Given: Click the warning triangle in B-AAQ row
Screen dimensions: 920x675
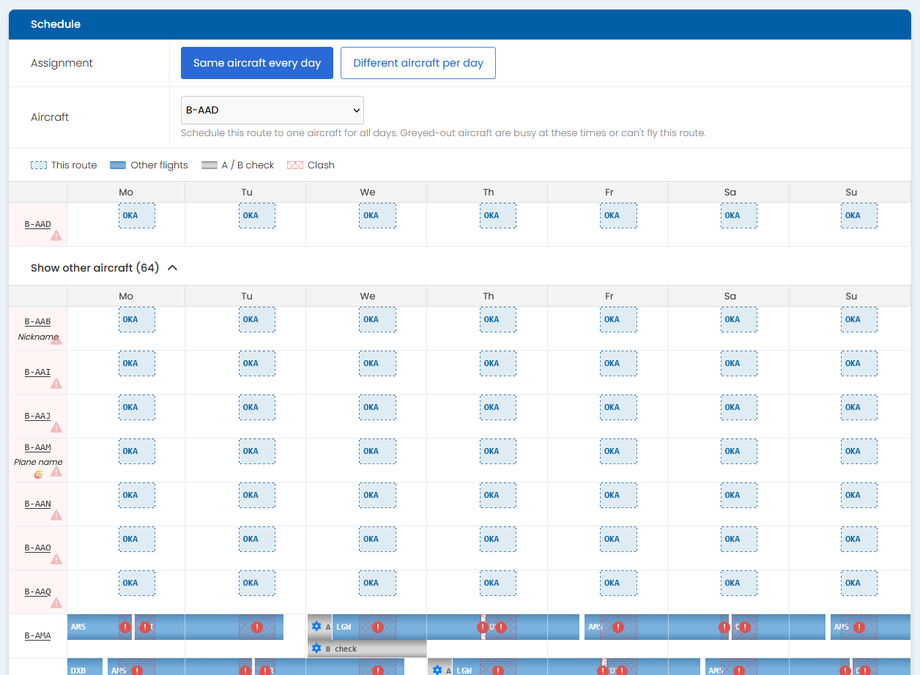Looking at the screenshot, I should coord(56,603).
